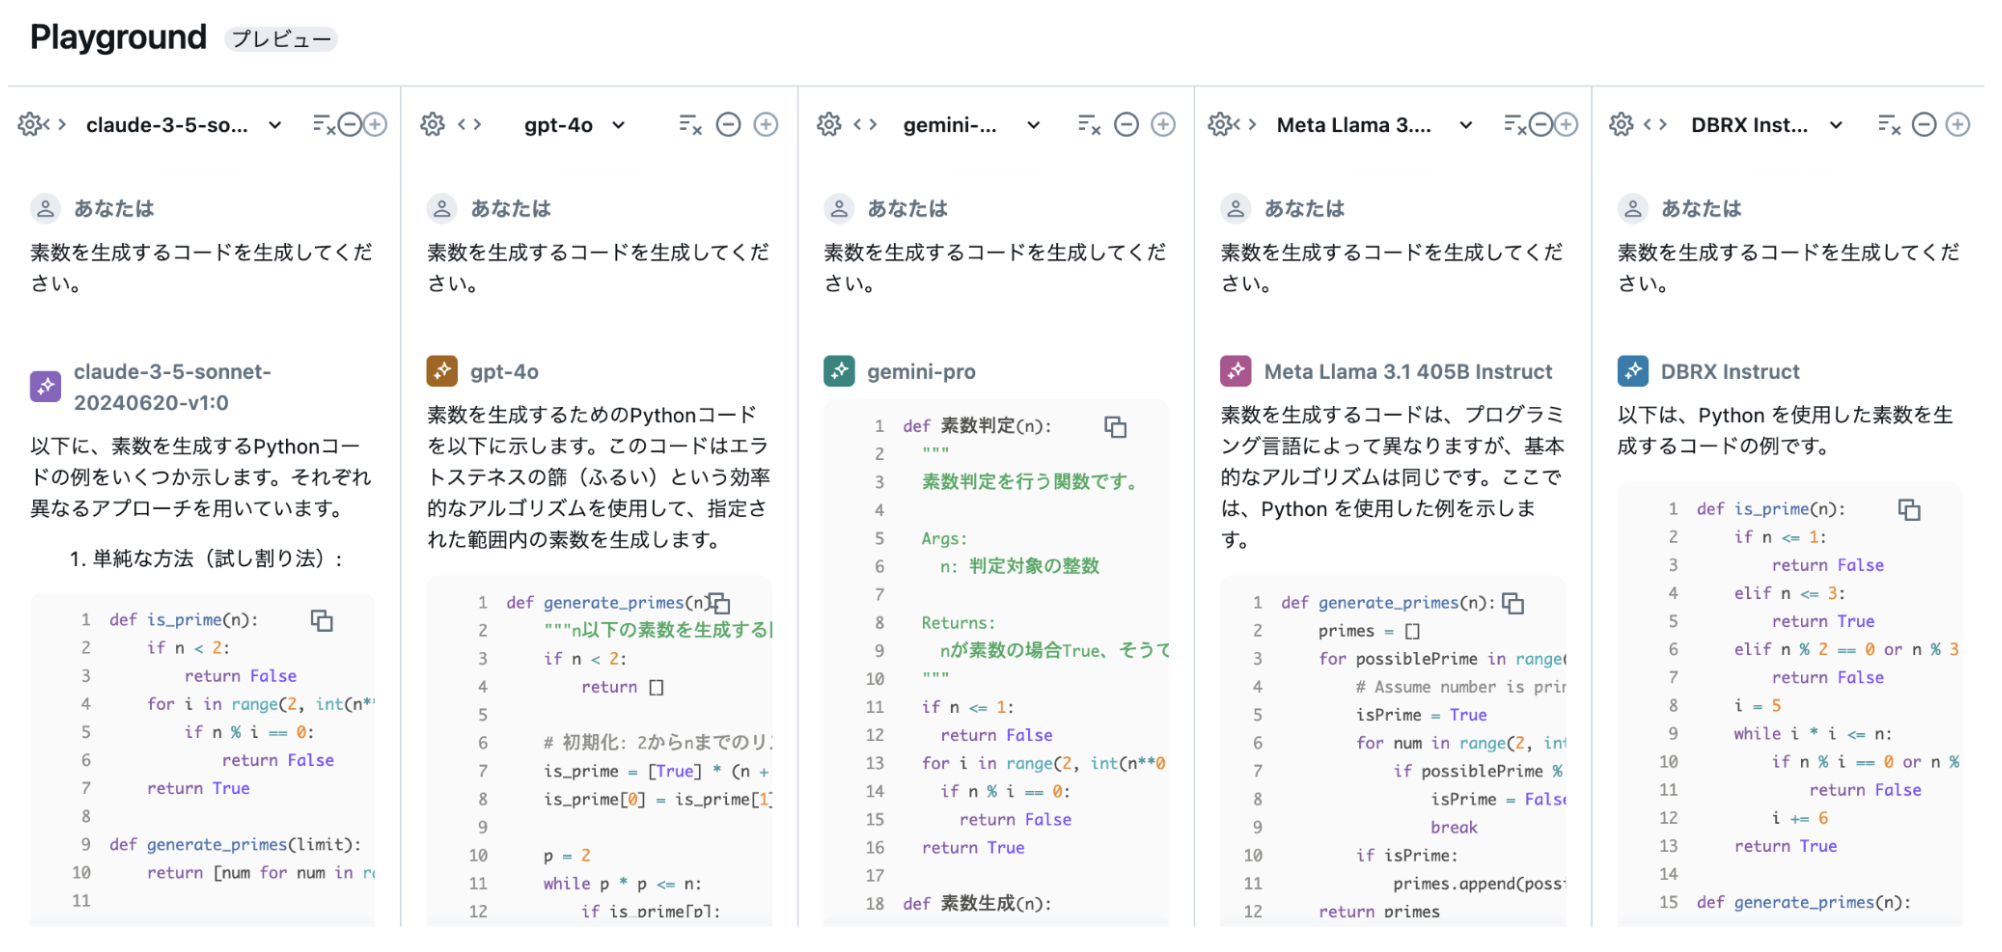Image resolution: width=2002 pixels, height=952 pixels.
Task: Add panel using plus icon in Meta Llama column
Action: point(1566,124)
